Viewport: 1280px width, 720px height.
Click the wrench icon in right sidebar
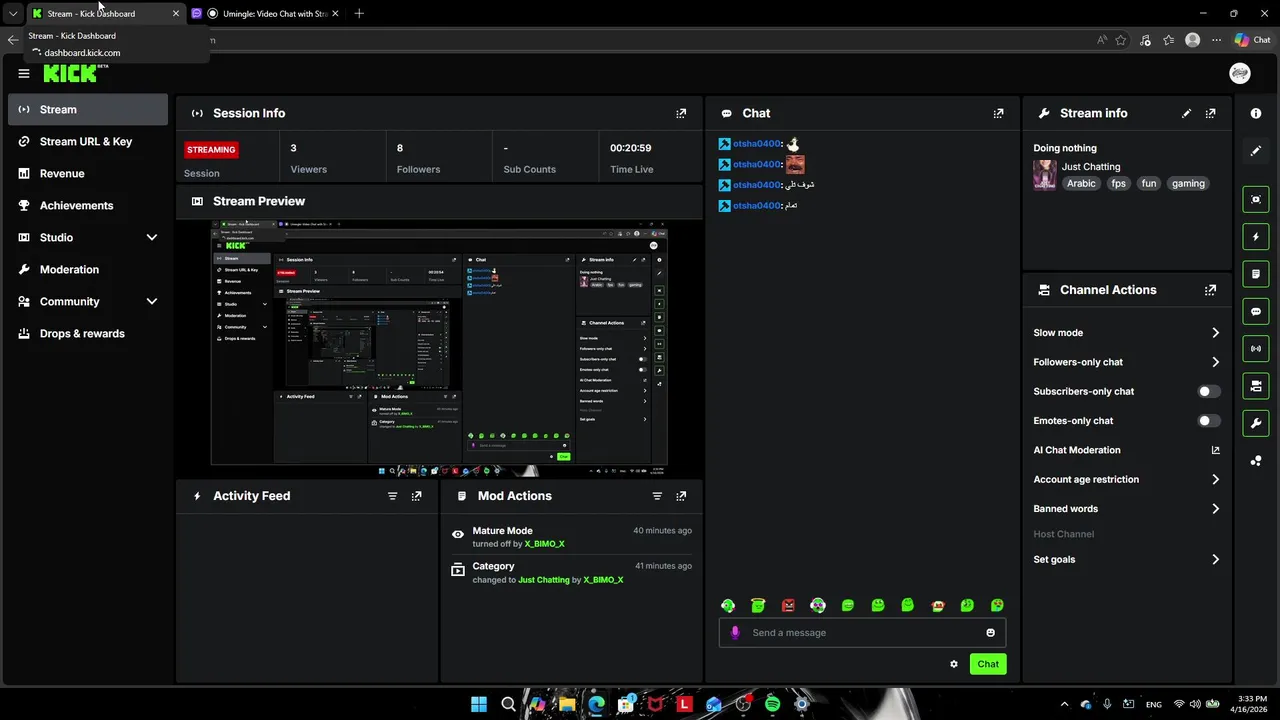point(1256,423)
